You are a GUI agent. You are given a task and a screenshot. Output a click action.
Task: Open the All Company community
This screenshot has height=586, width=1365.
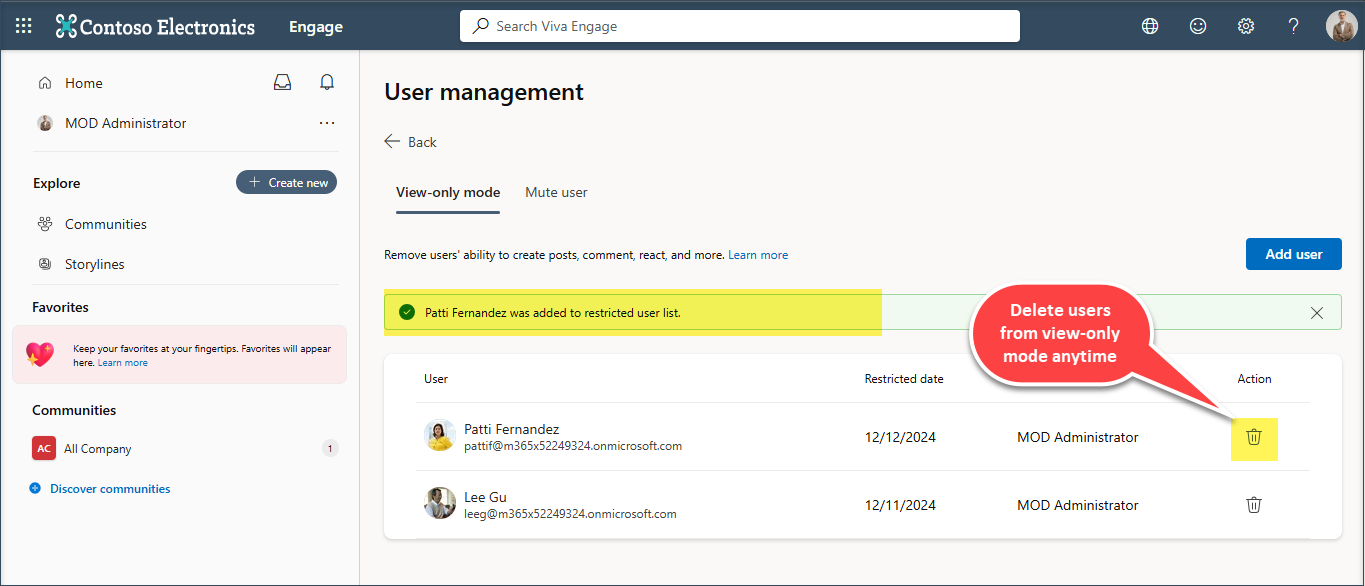(97, 449)
